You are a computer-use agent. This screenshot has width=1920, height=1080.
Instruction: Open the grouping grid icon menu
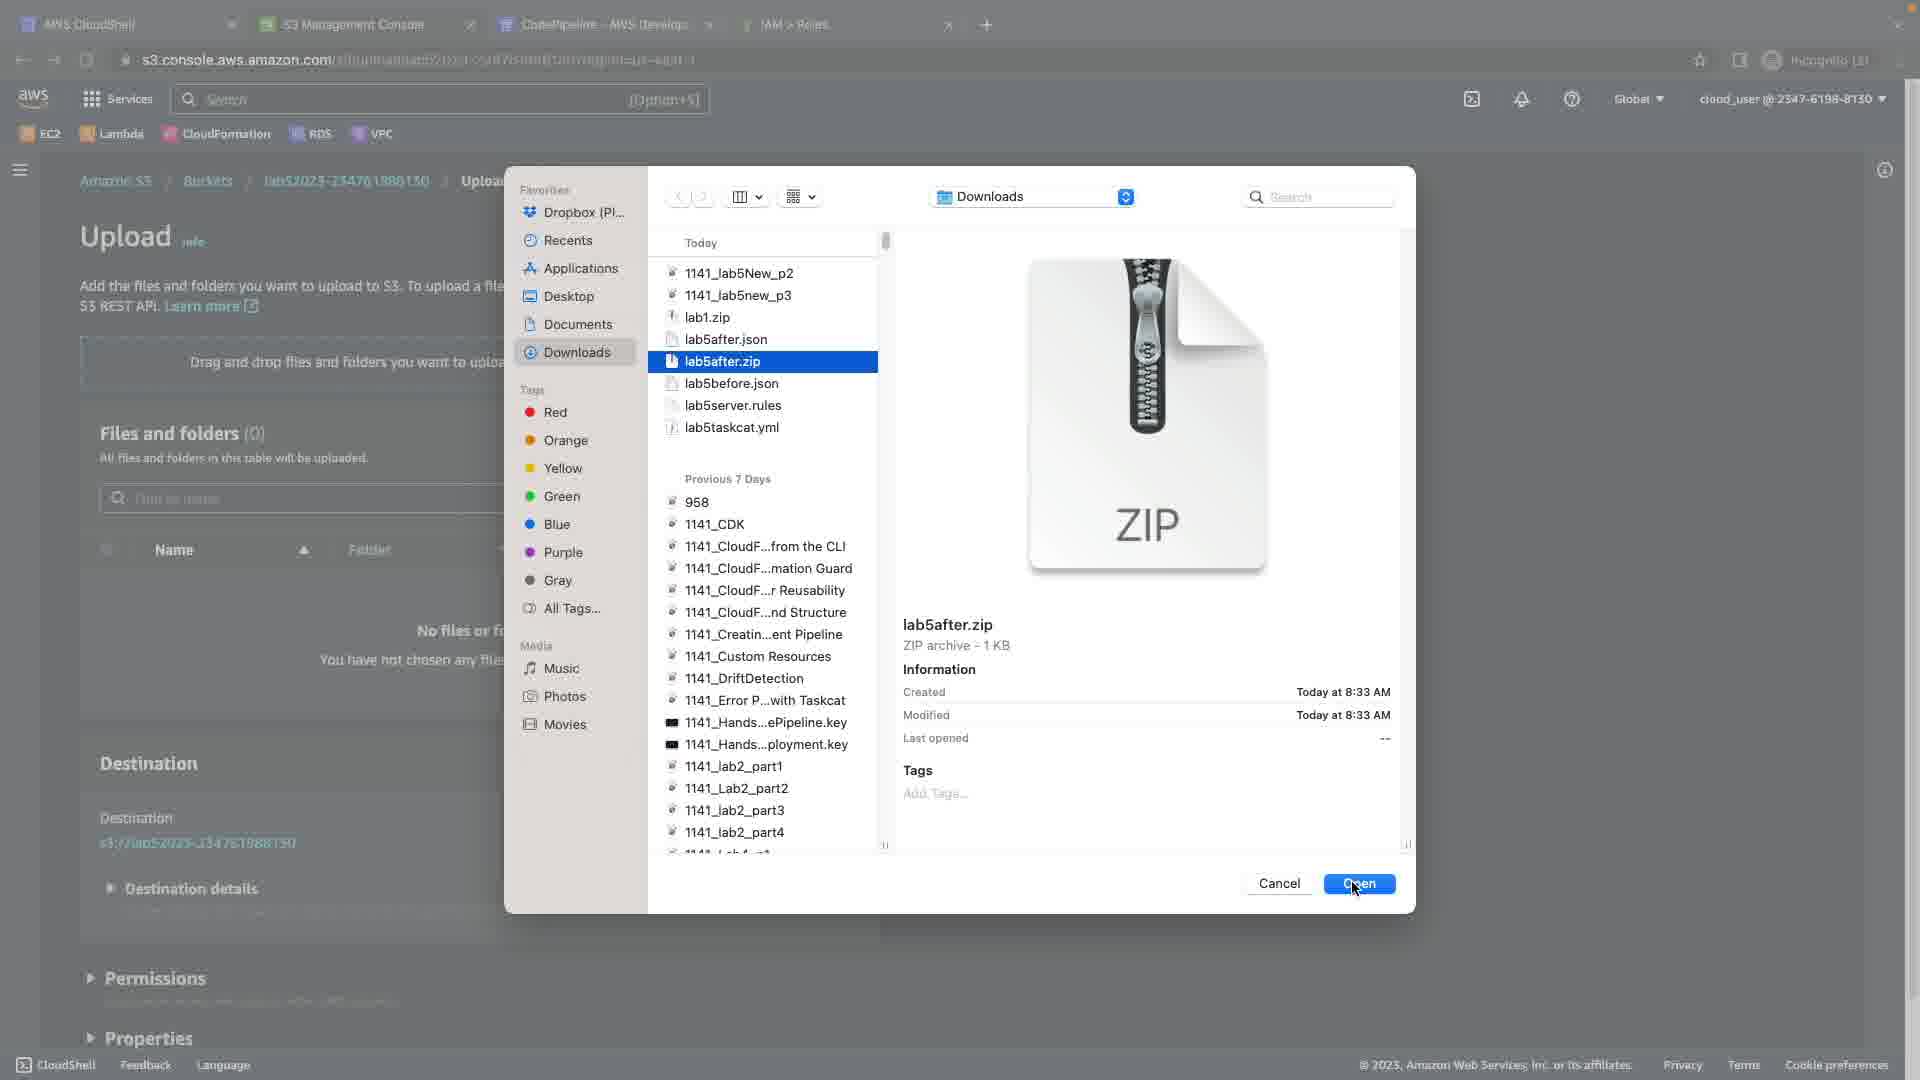(x=793, y=197)
